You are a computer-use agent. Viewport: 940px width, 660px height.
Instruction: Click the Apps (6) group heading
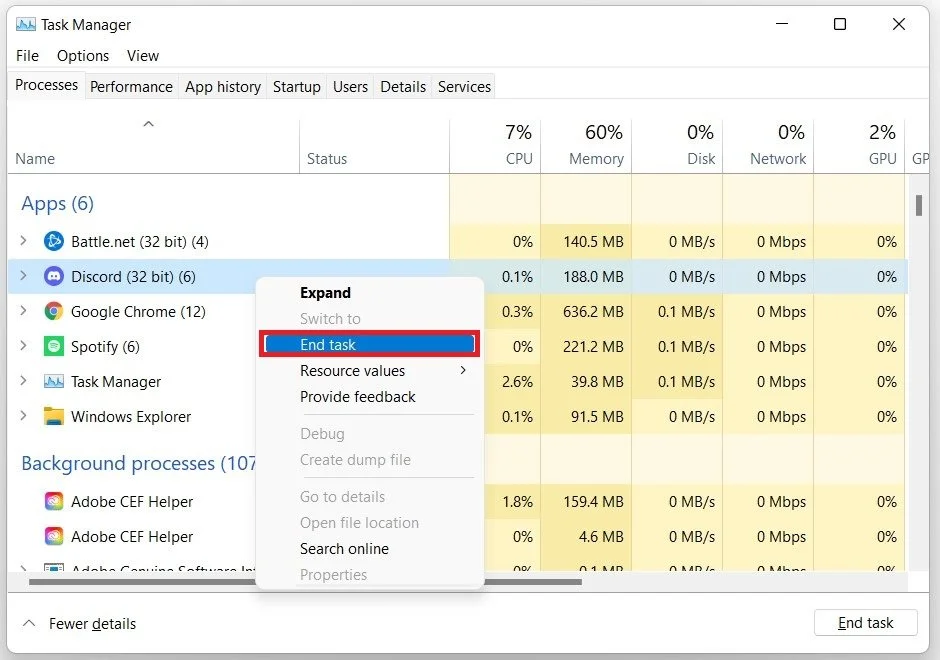58,204
